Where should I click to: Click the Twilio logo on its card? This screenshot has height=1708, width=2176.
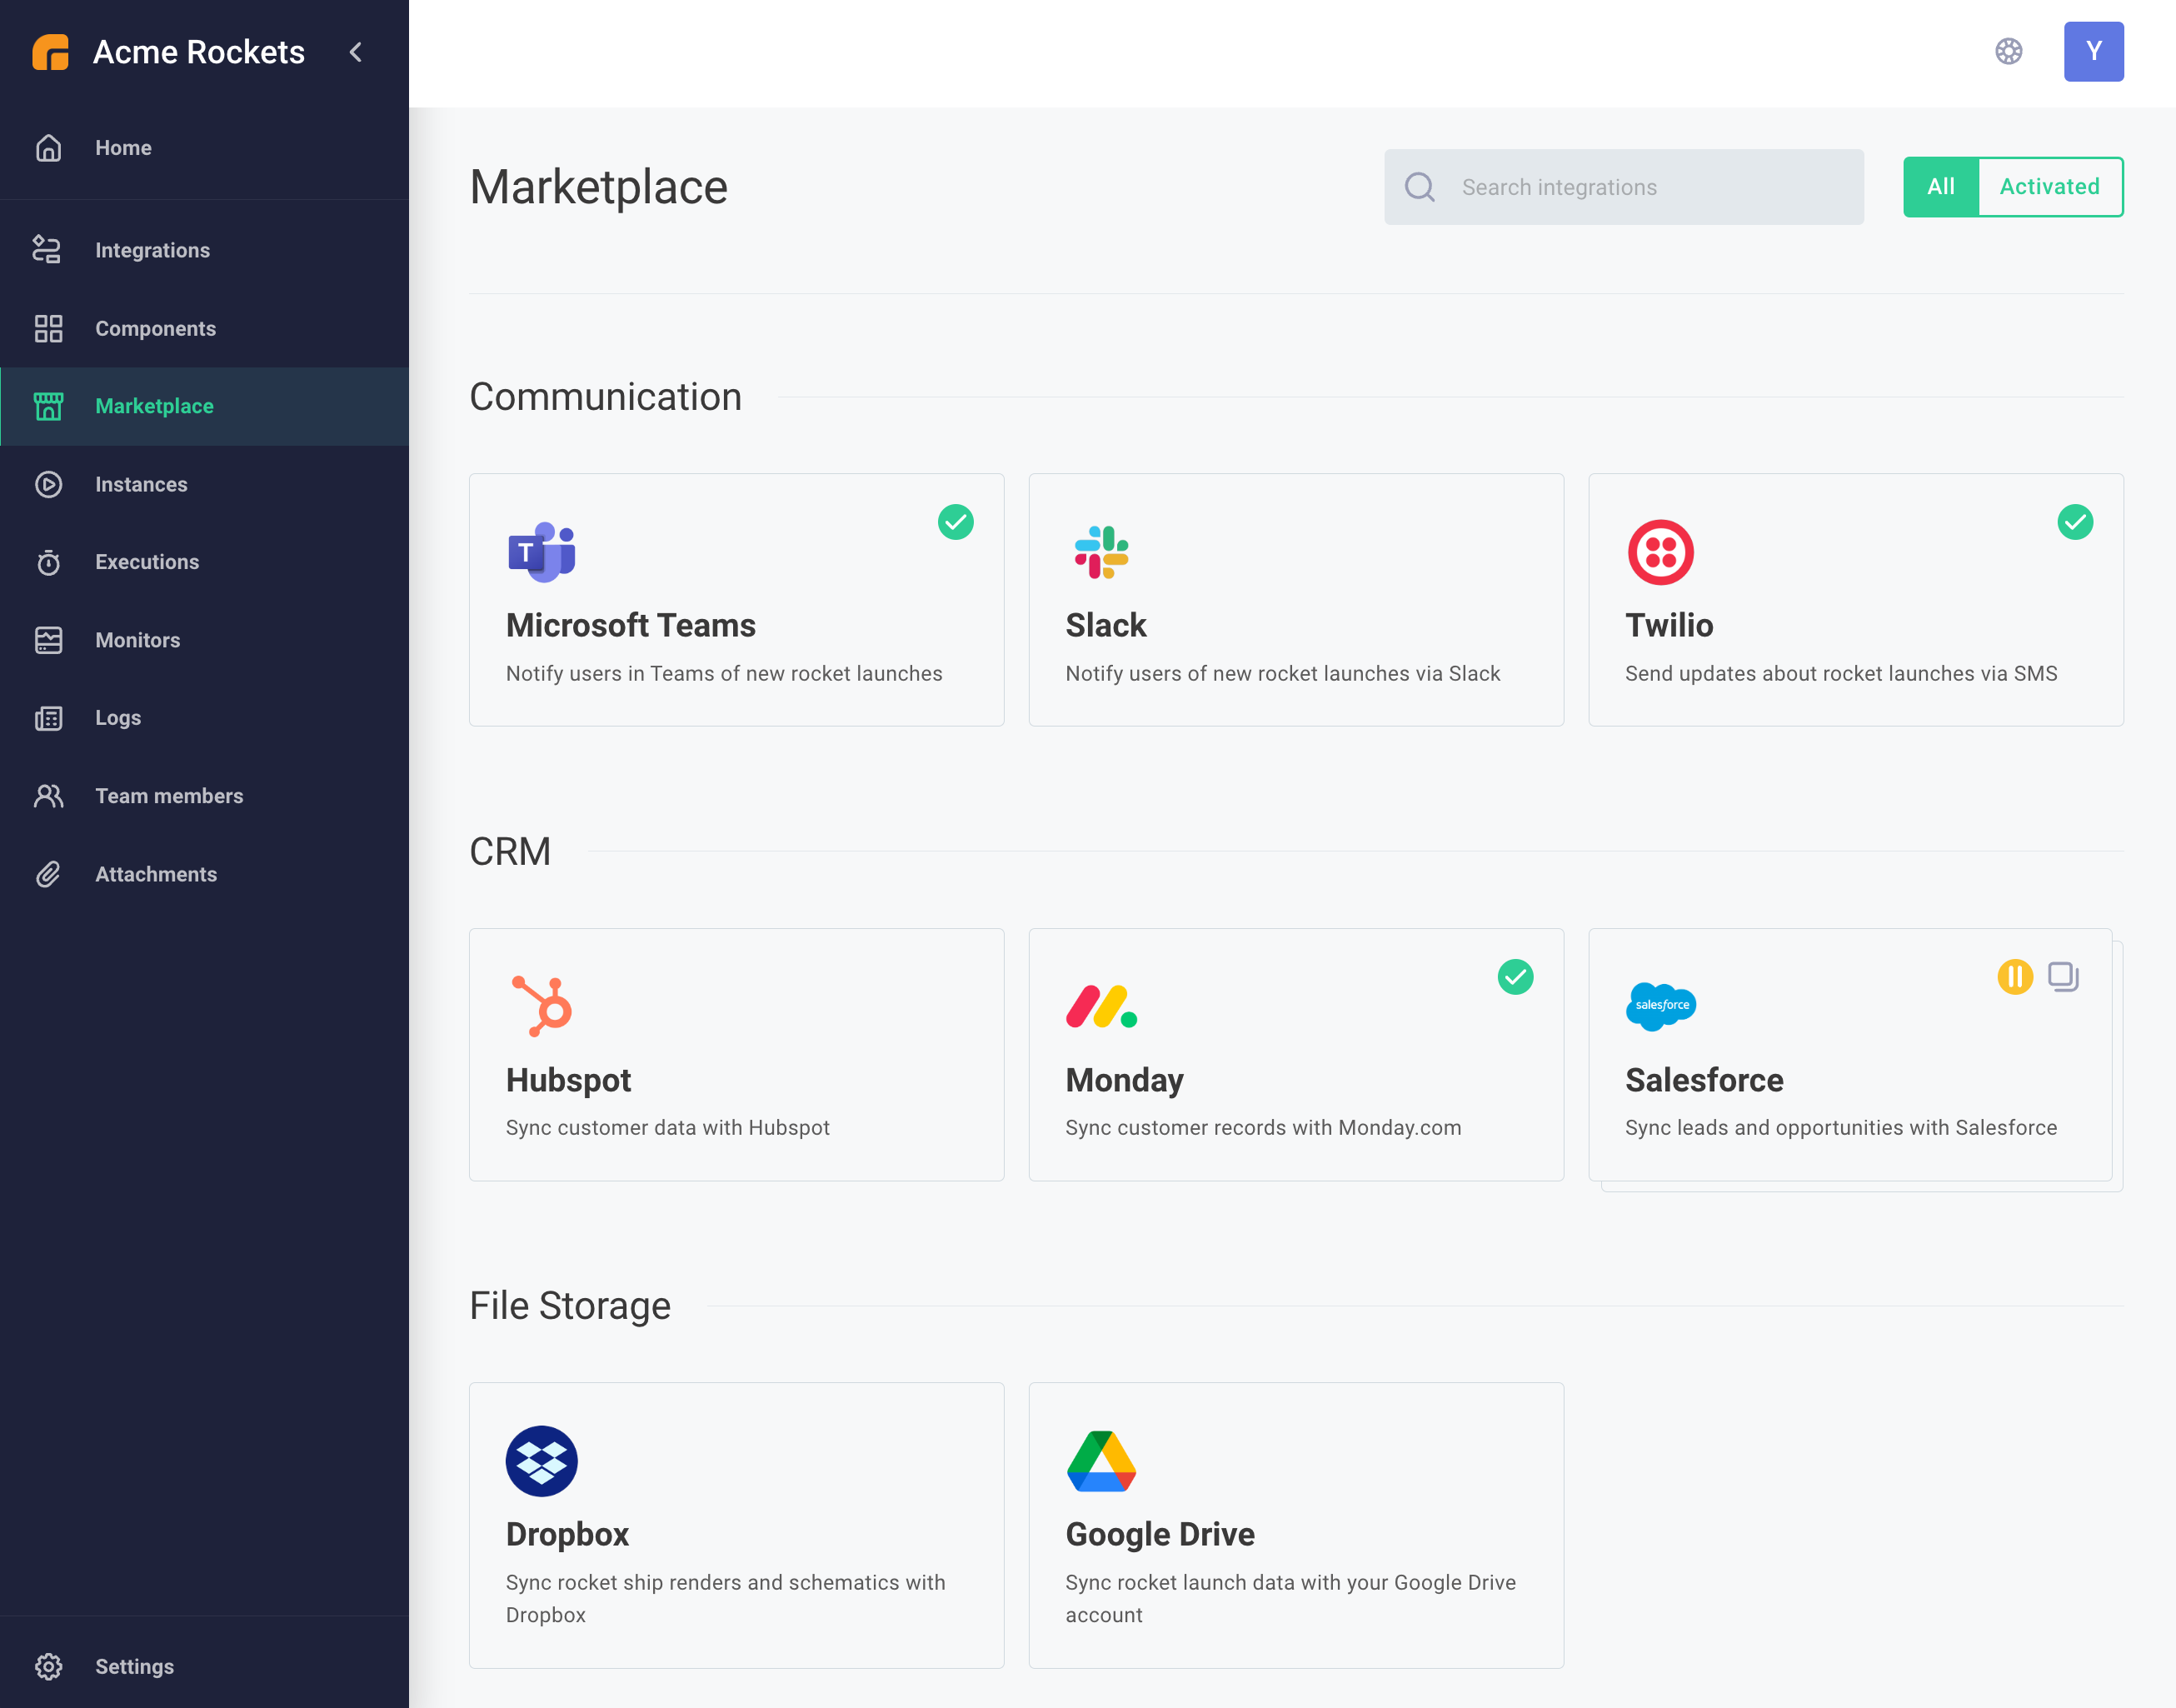coord(1661,552)
